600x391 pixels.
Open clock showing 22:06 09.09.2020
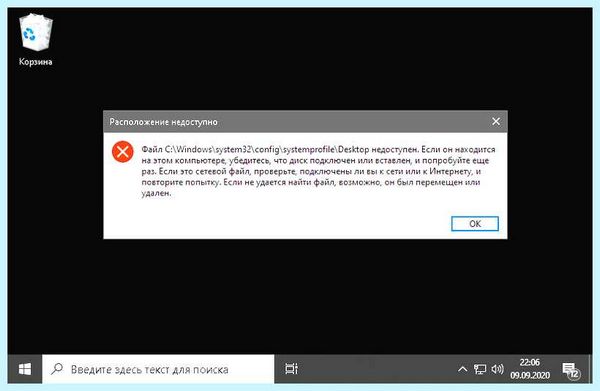[530, 369]
